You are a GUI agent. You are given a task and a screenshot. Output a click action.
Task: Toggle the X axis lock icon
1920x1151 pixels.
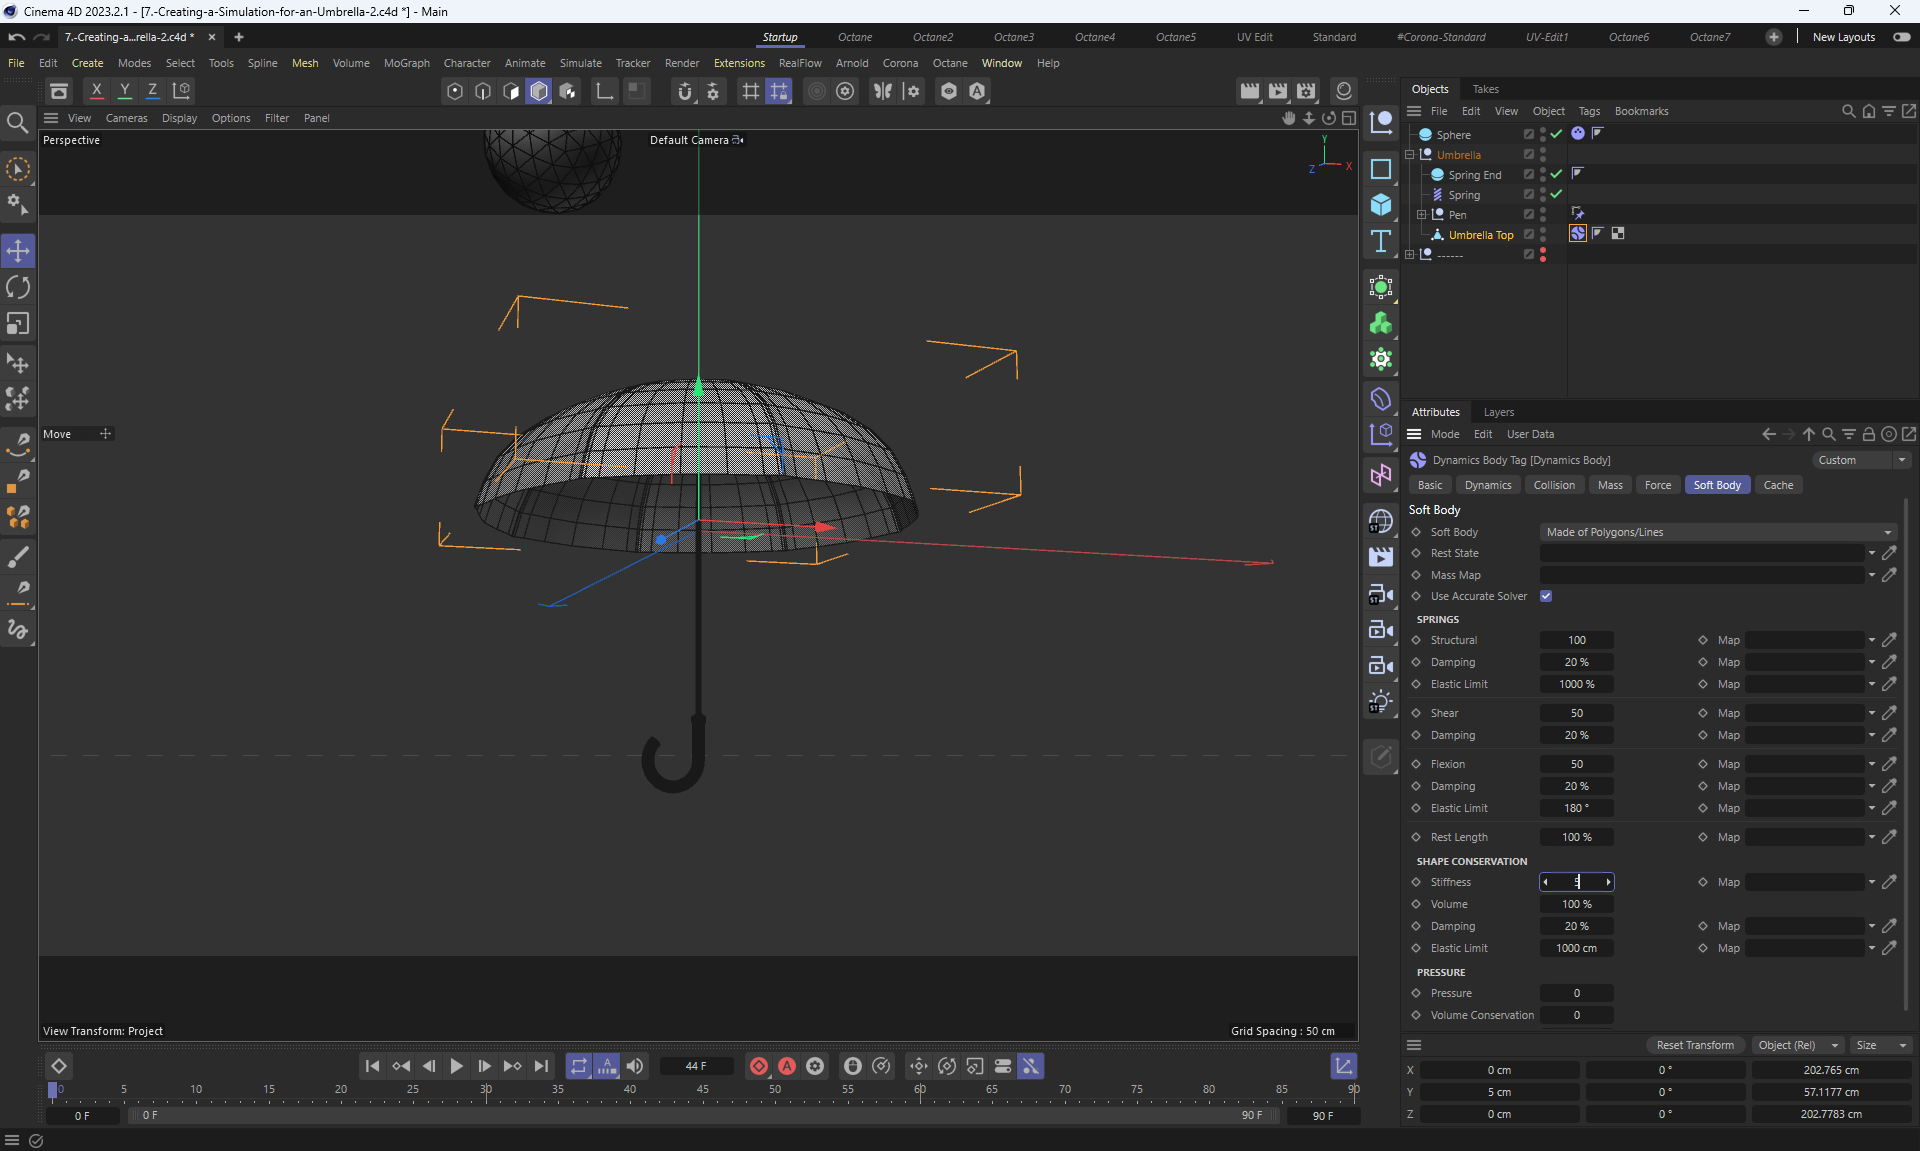pos(96,90)
